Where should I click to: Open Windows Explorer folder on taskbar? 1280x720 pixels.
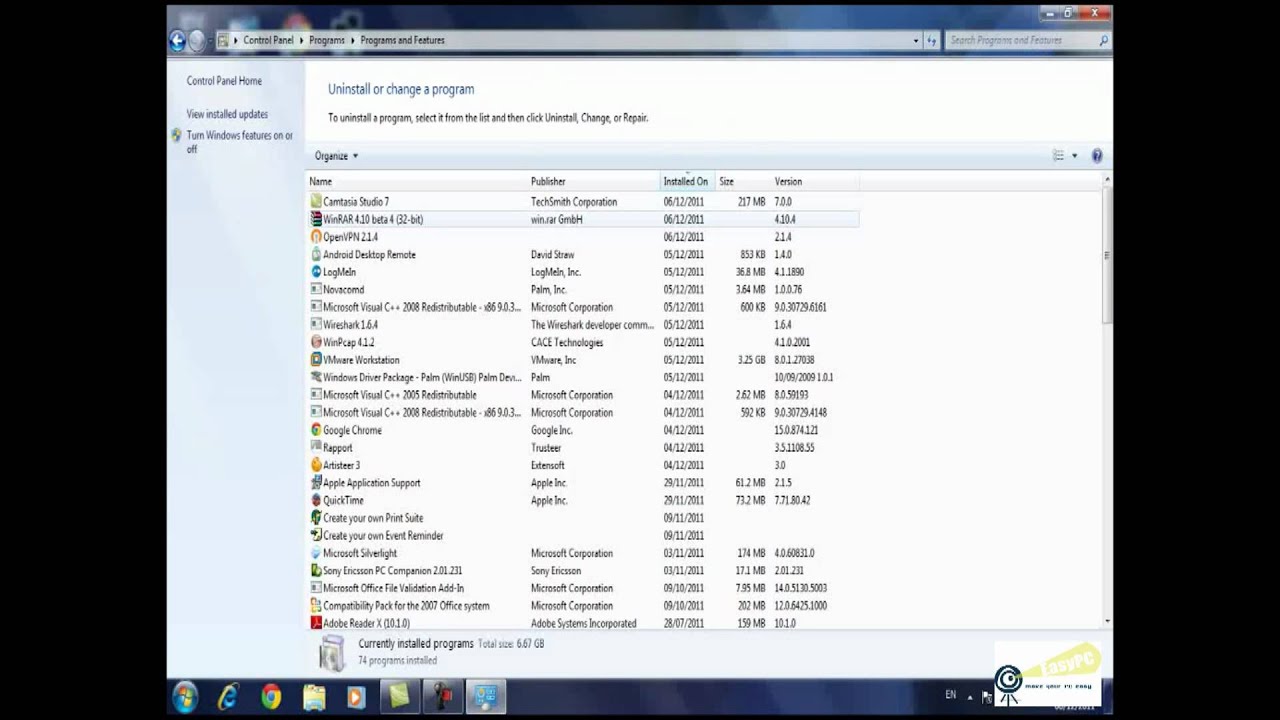(x=314, y=696)
